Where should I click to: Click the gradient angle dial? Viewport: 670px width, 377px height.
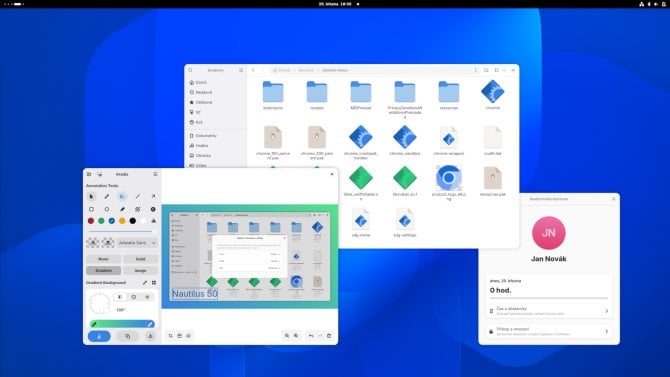point(100,303)
